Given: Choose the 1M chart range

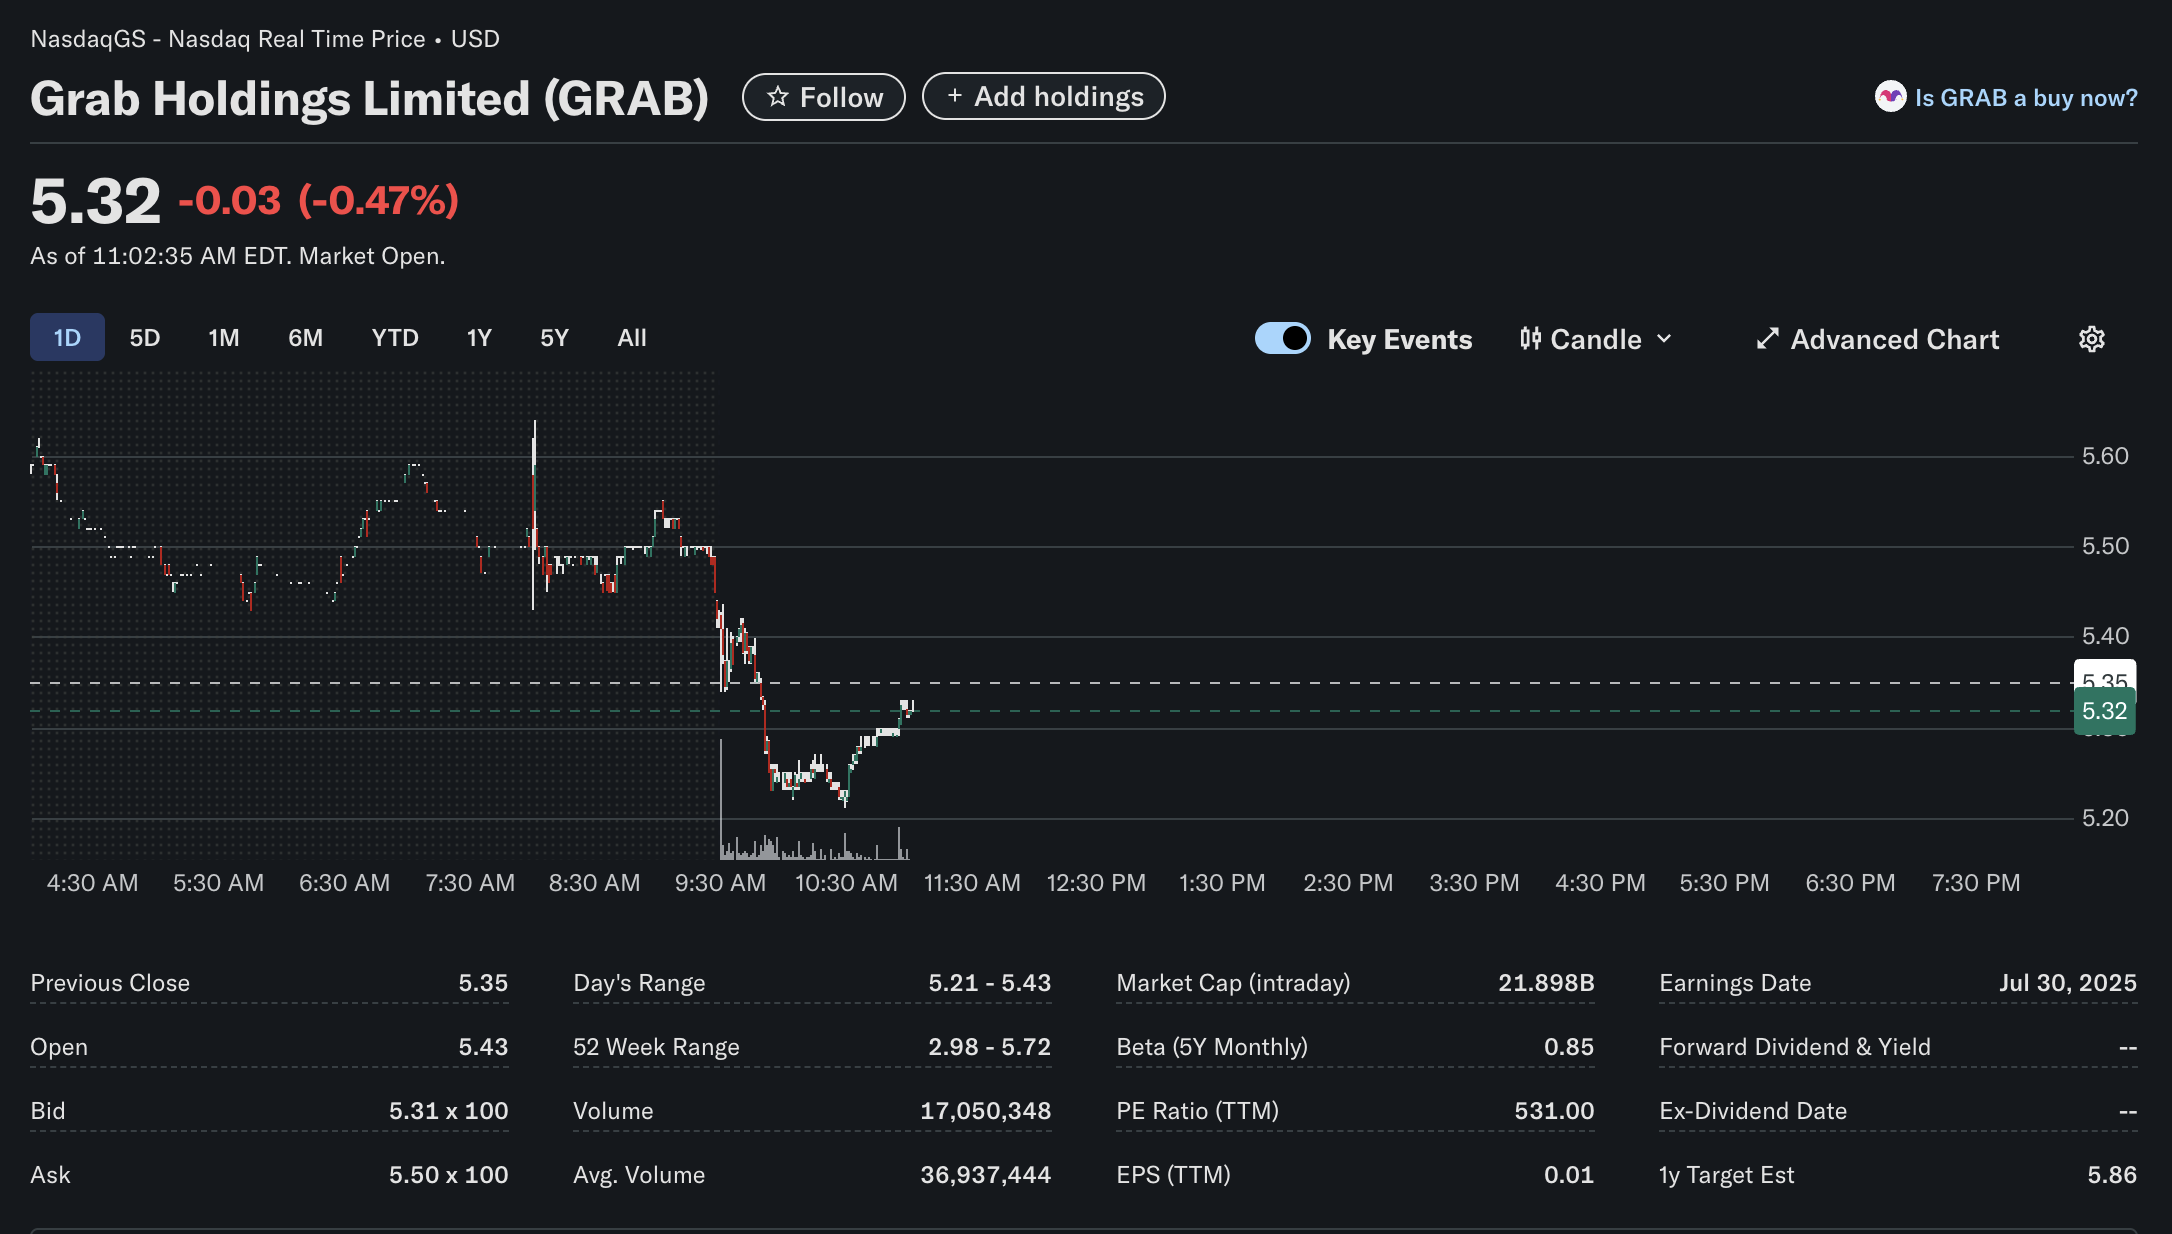Looking at the screenshot, I should pyautogui.click(x=224, y=338).
